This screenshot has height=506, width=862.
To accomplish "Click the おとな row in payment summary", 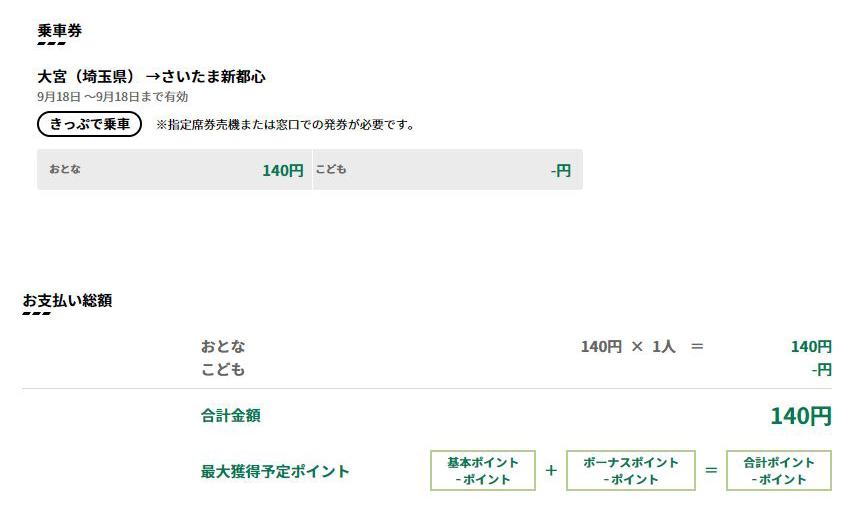I will (223, 346).
